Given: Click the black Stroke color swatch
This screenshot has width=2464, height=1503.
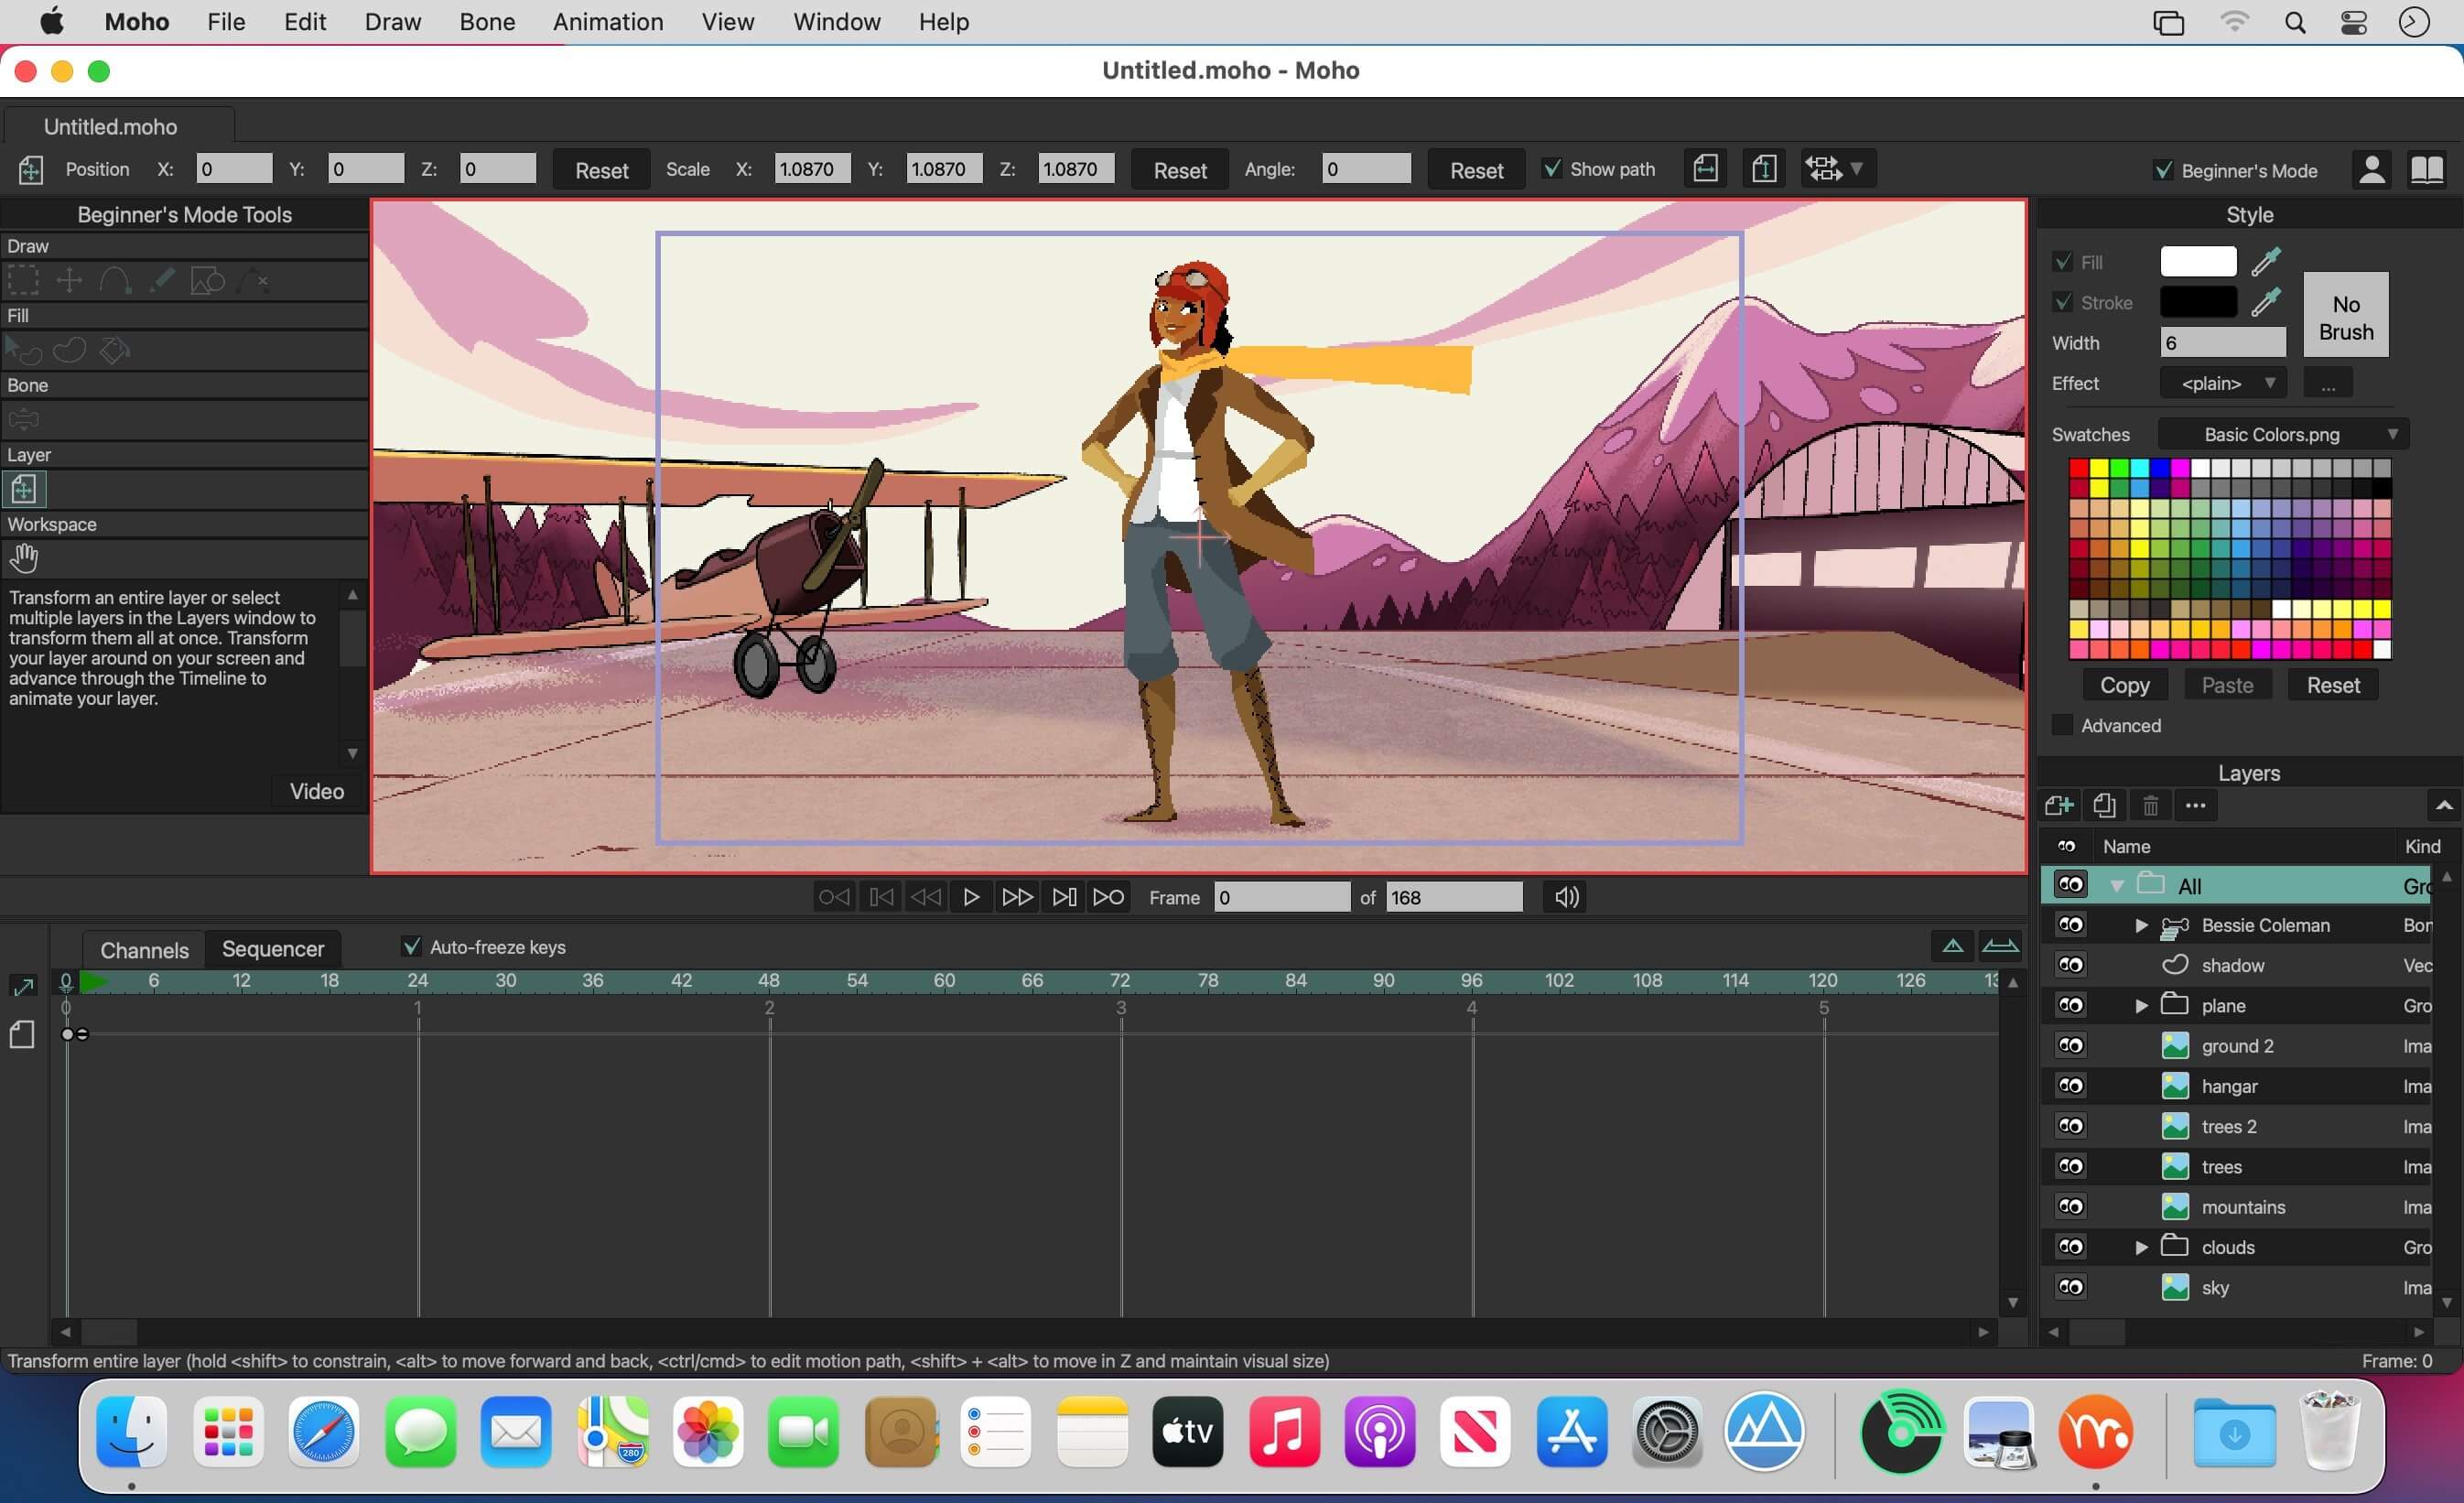Looking at the screenshot, I should 2197,302.
